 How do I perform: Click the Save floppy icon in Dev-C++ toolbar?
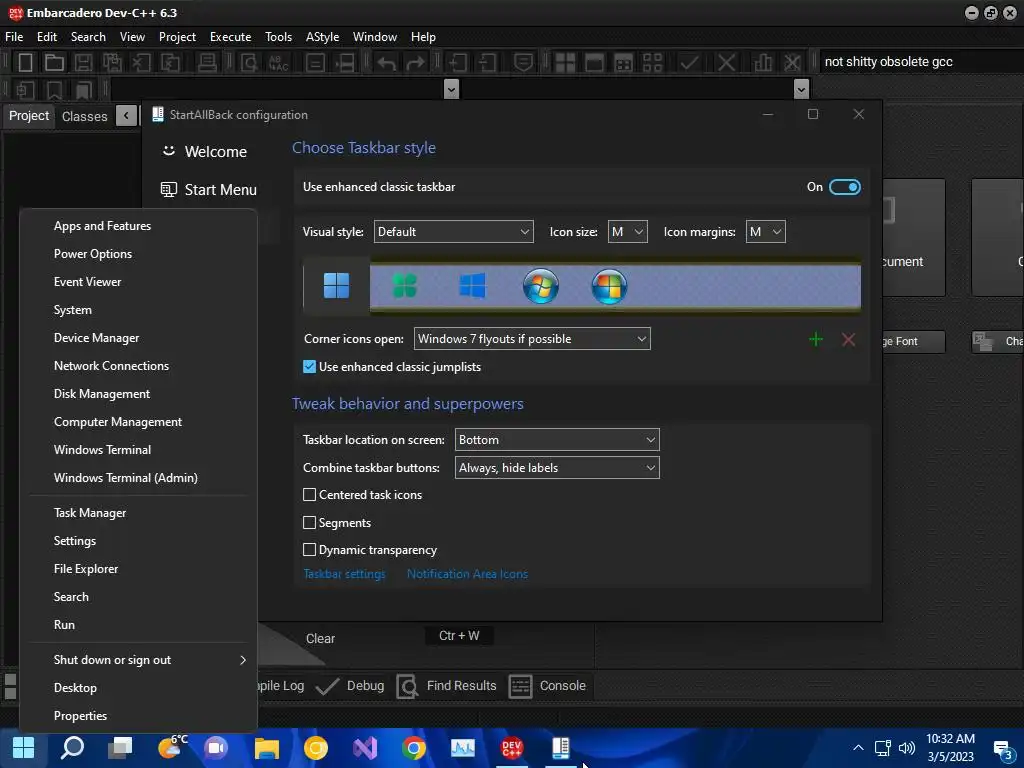[x=83, y=62]
